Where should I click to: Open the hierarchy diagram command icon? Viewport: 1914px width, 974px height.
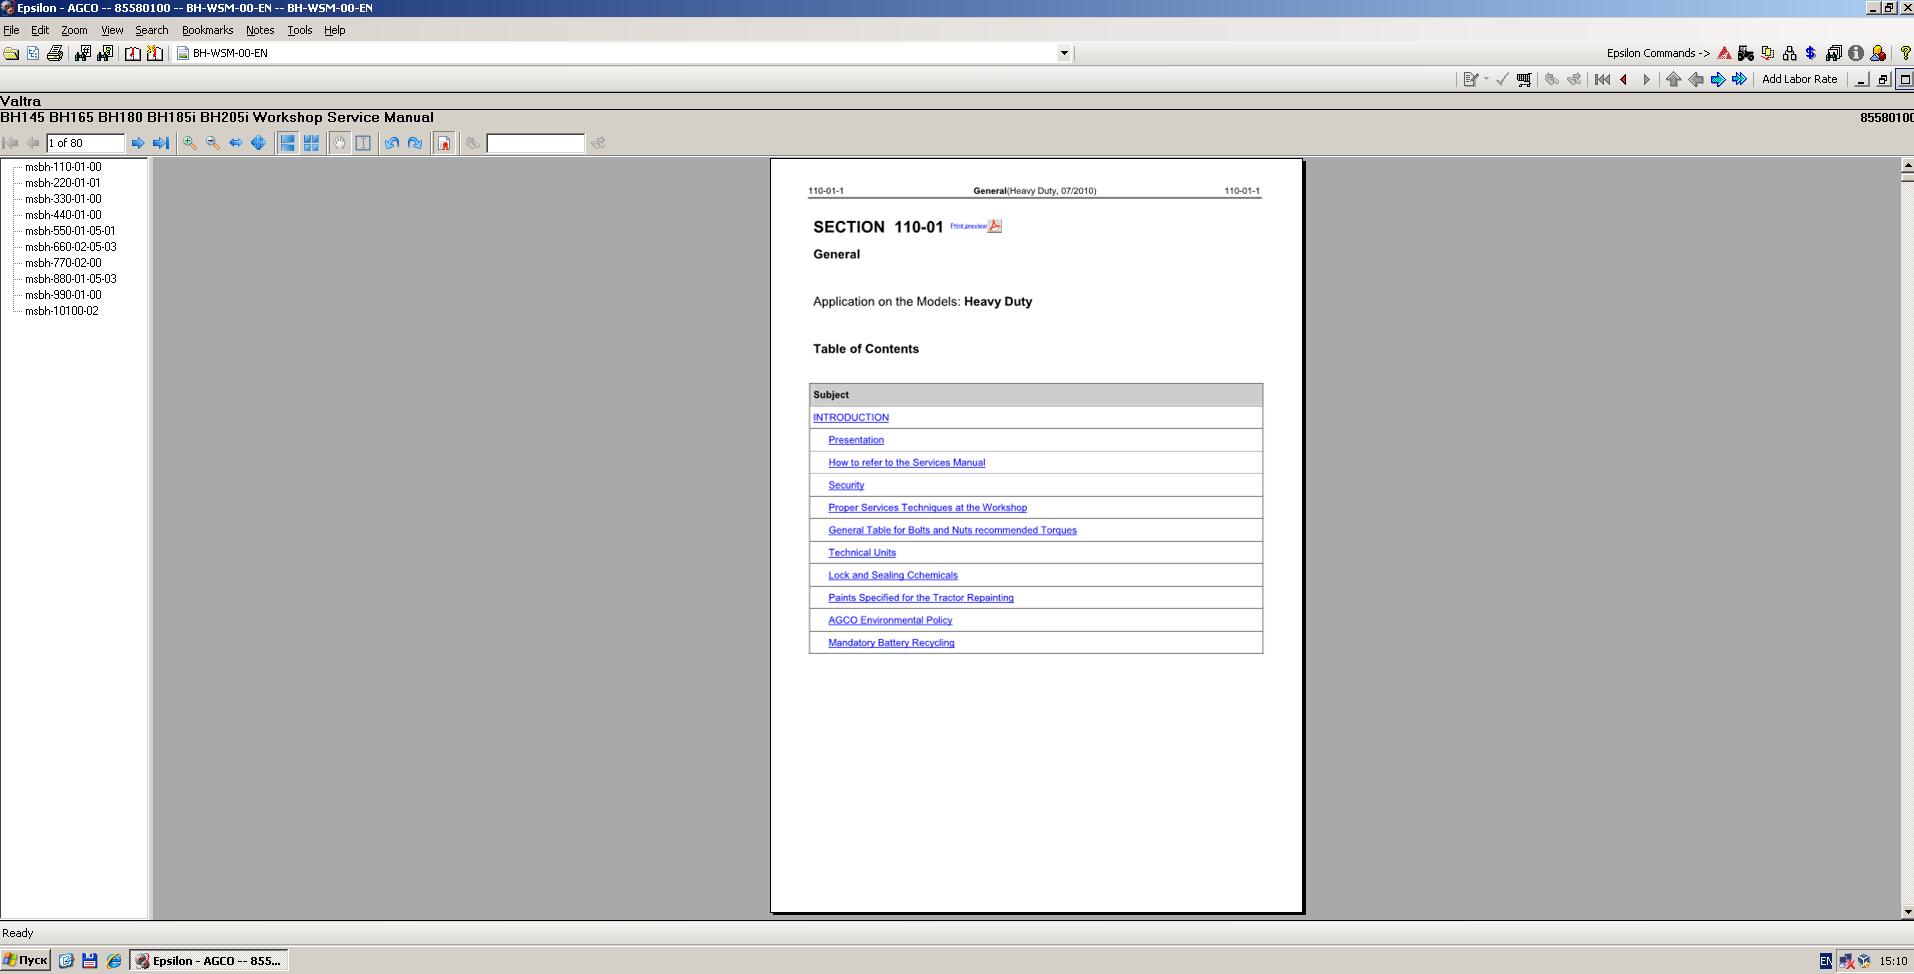pos(1790,53)
